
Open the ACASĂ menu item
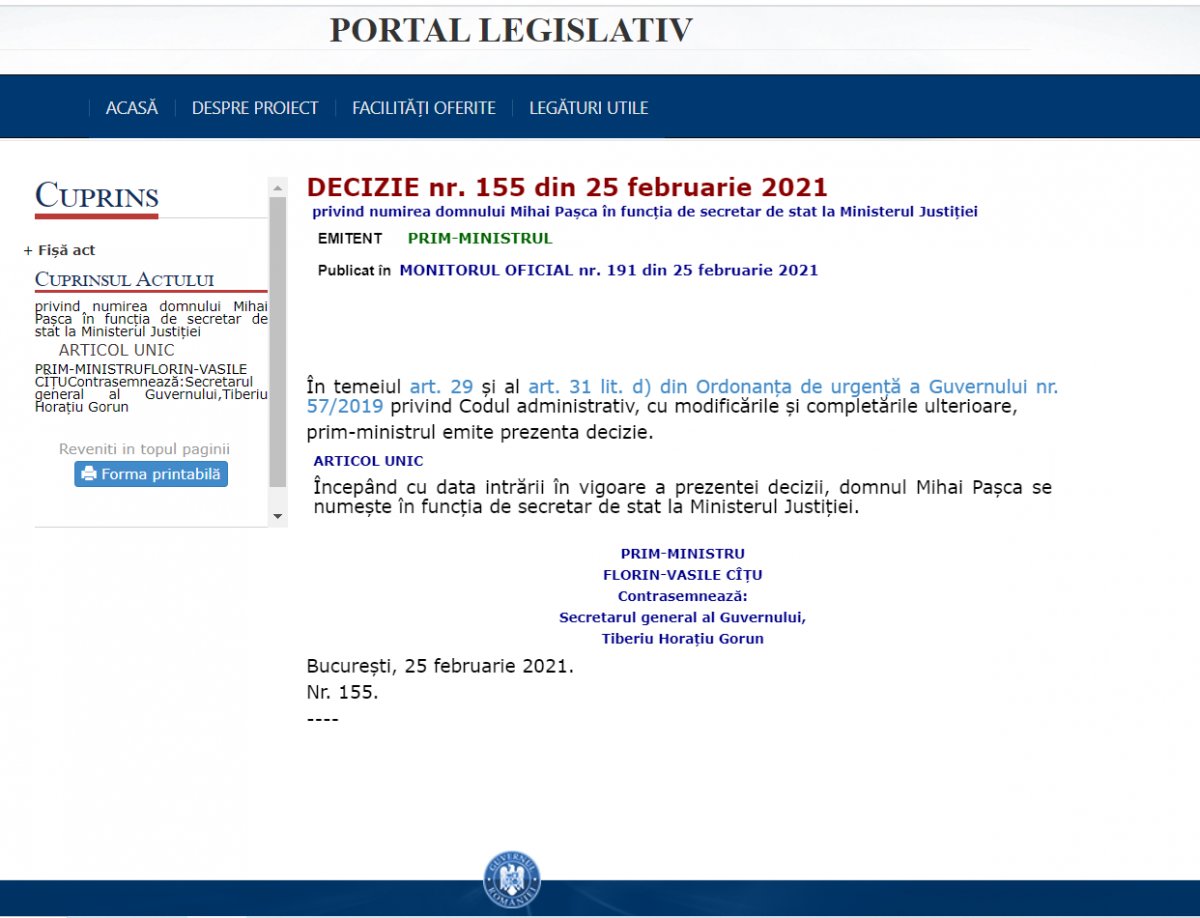[132, 108]
